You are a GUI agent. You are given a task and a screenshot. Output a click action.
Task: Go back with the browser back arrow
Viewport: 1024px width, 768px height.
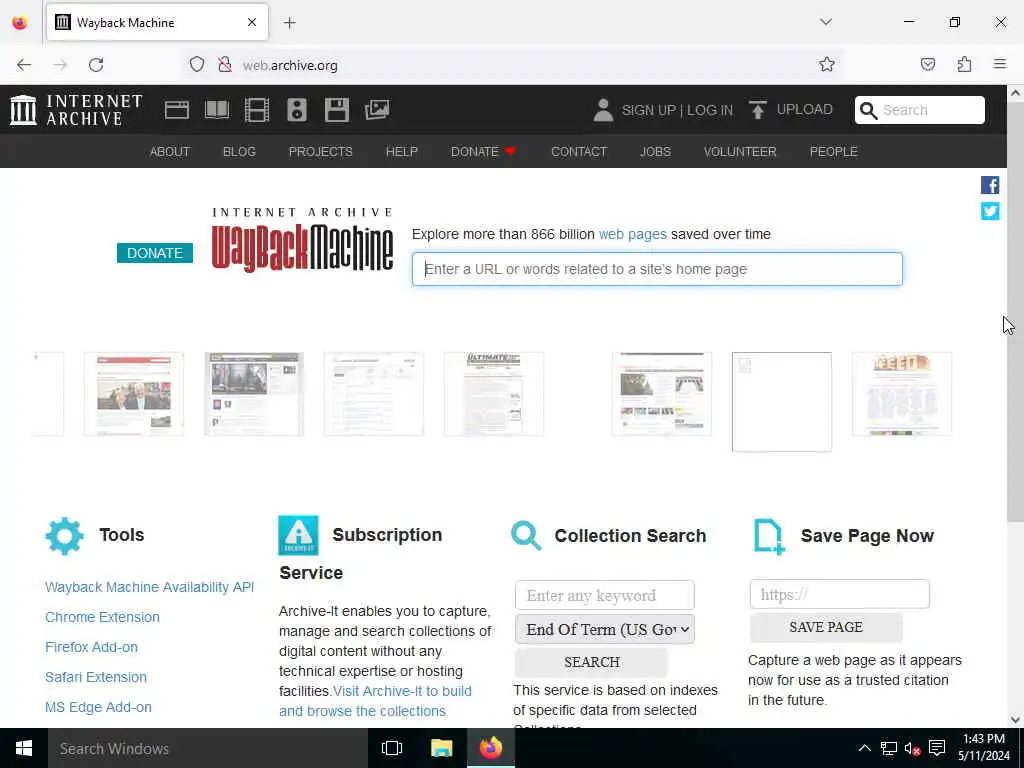coord(24,65)
